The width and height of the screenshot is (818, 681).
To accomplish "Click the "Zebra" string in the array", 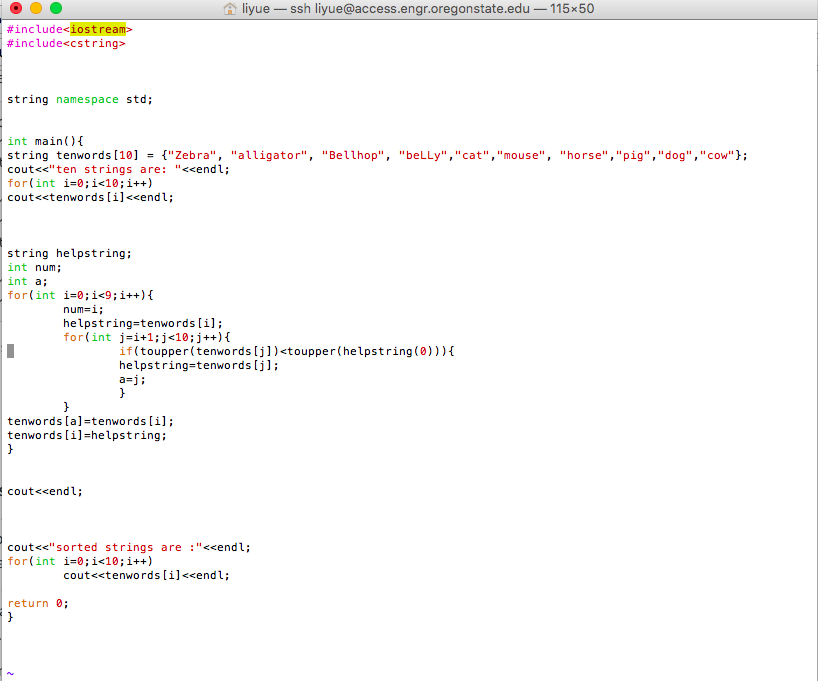I will point(192,155).
